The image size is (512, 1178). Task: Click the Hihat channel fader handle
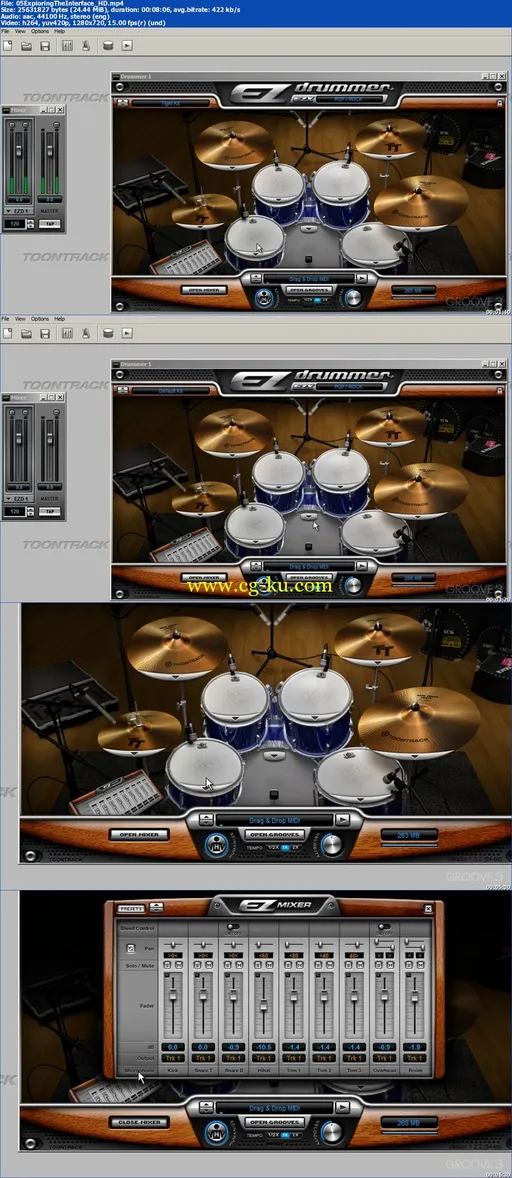[x=264, y=1005]
